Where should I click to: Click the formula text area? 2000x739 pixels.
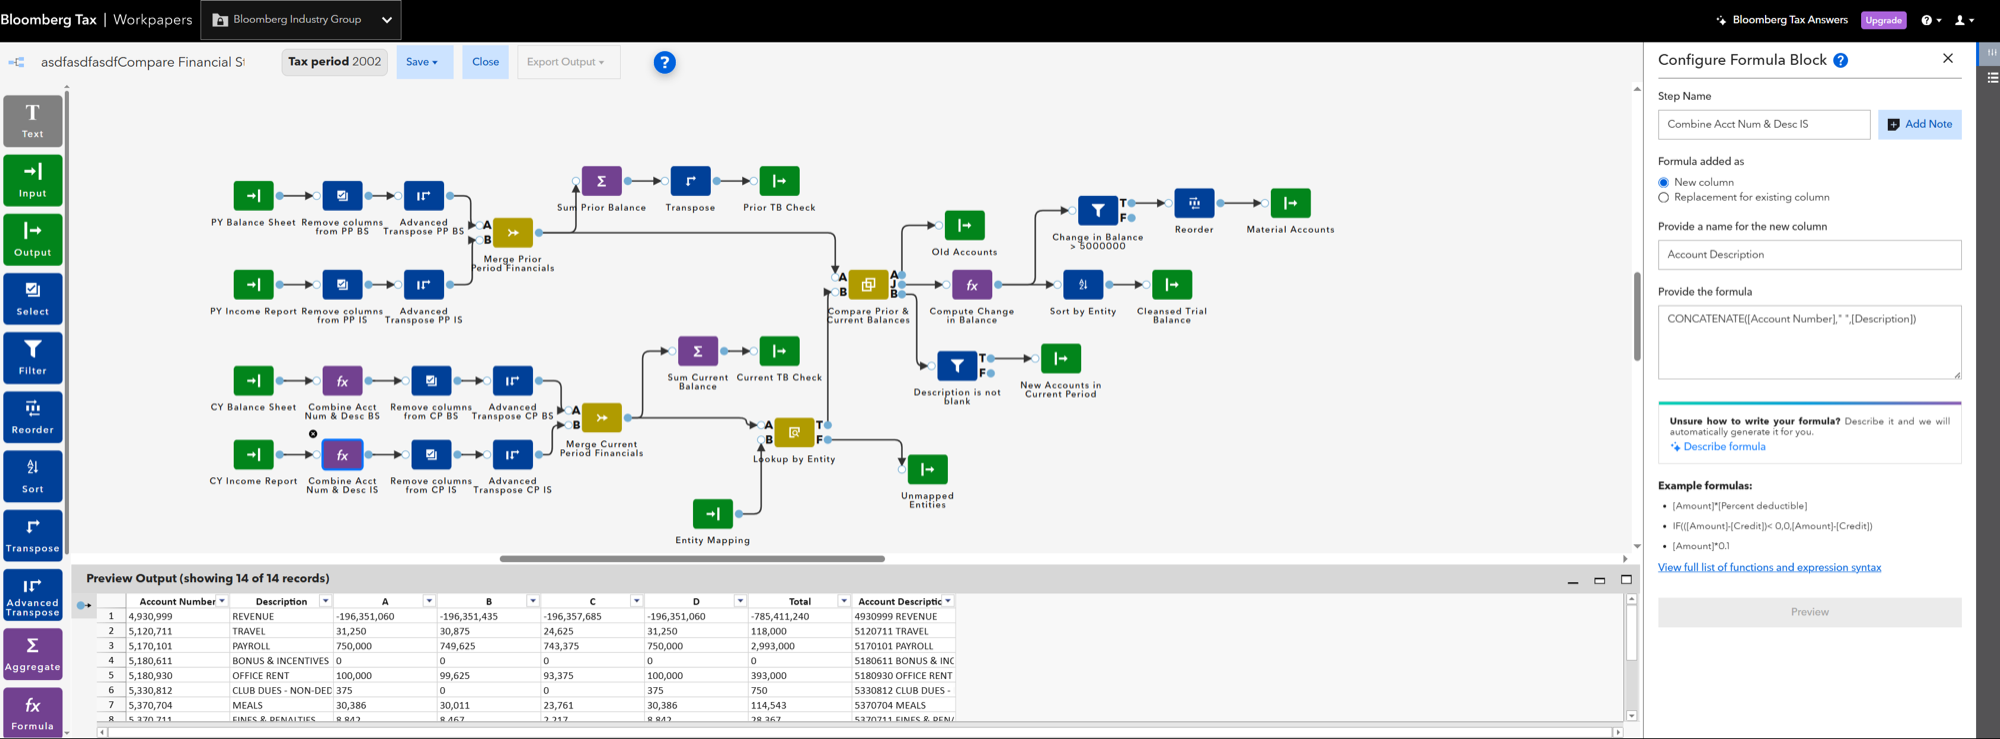coord(1809,342)
